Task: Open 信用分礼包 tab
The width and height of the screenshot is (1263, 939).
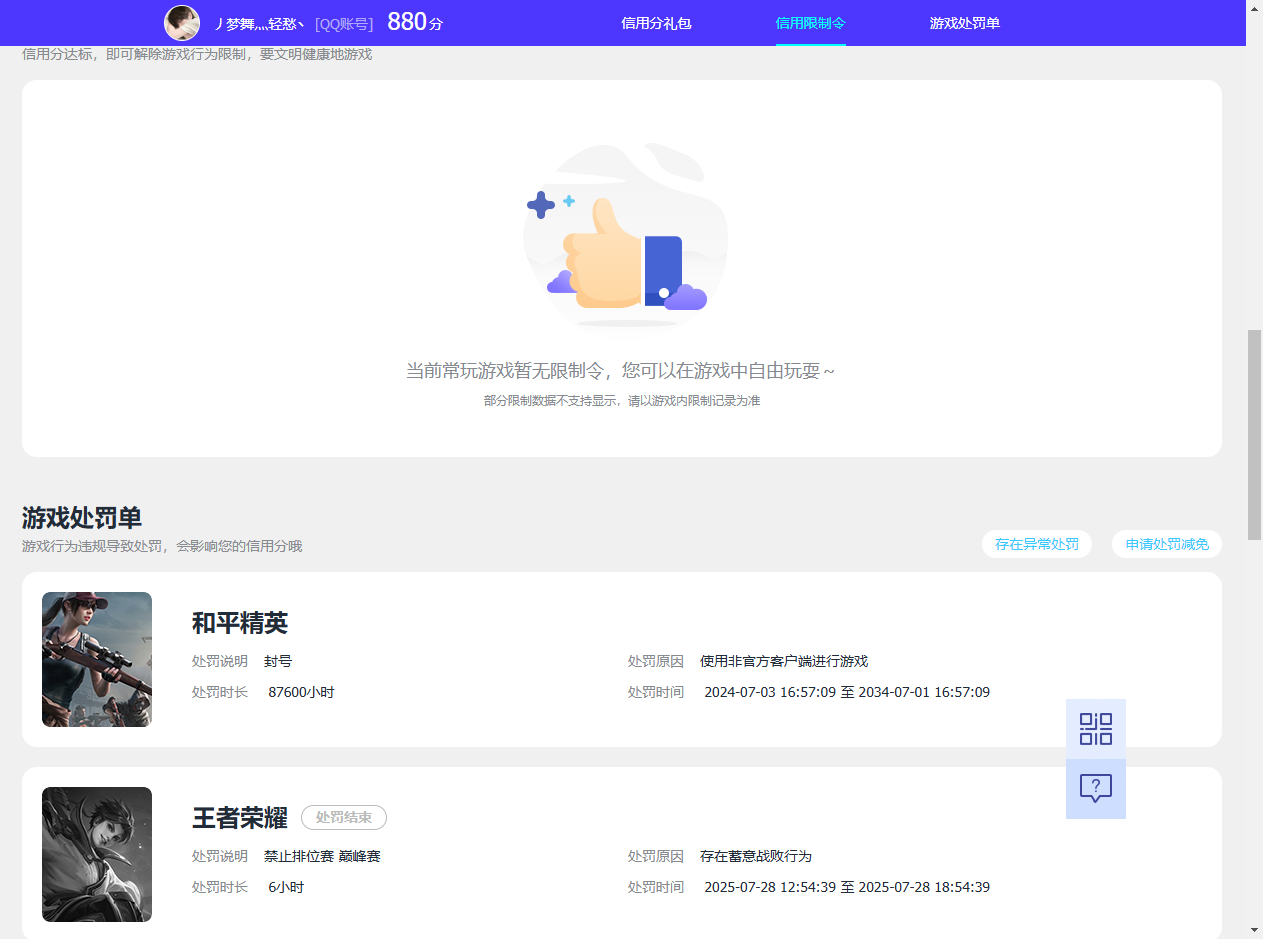Action: pyautogui.click(x=656, y=23)
